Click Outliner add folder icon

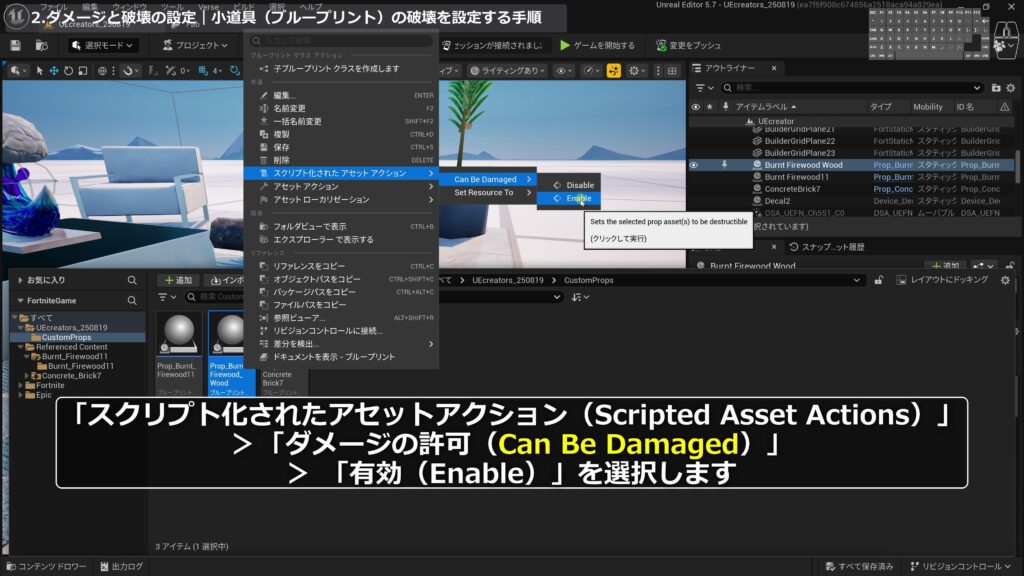coord(996,88)
